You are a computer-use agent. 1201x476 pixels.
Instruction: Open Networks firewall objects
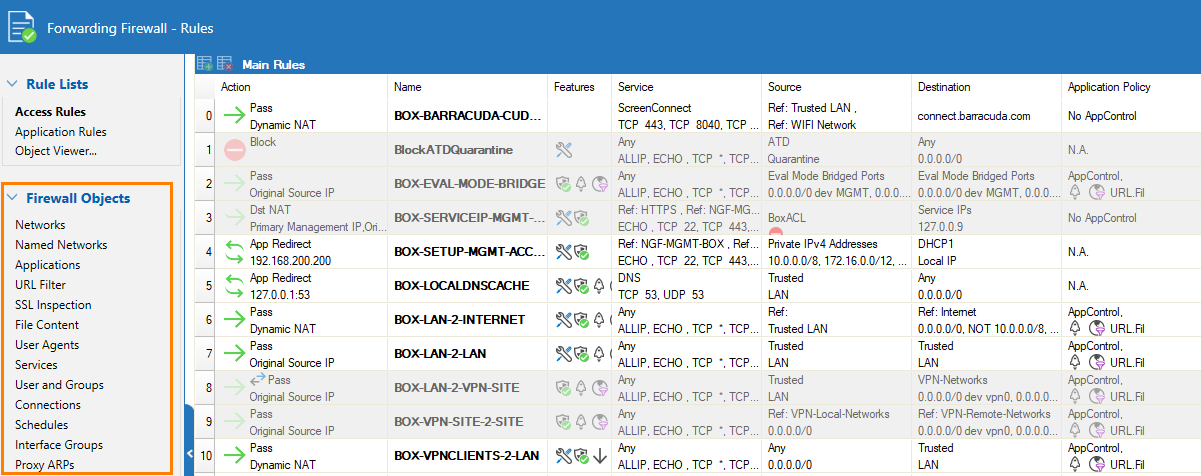point(40,225)
